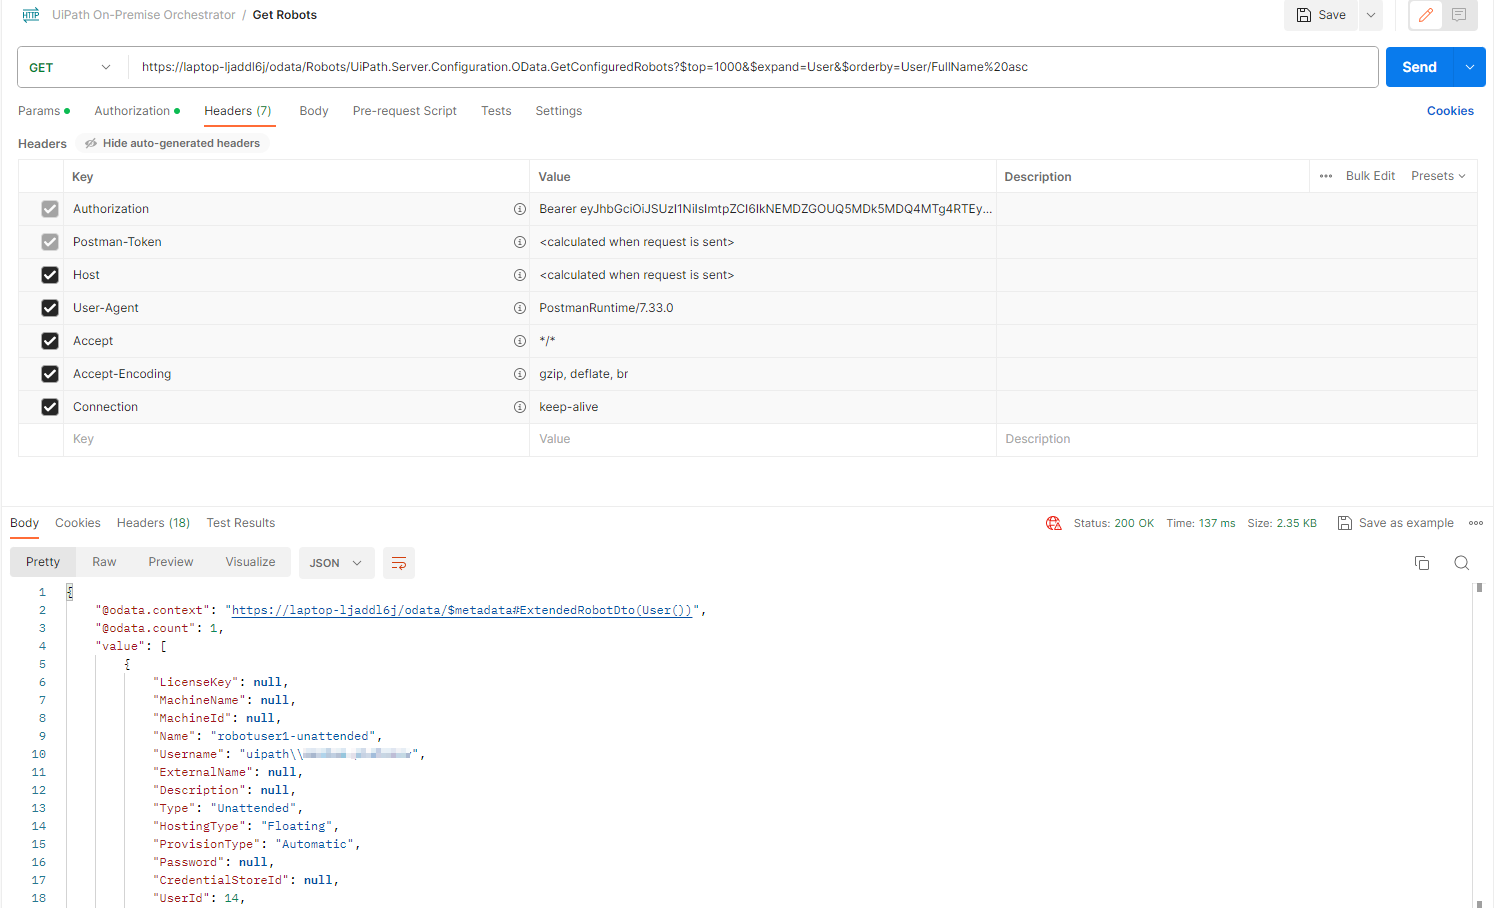Image resolution: width=1495 pixels, height=908 pixels.
Task: Click the empty header Key field
Action: click(x=296, y=439)
